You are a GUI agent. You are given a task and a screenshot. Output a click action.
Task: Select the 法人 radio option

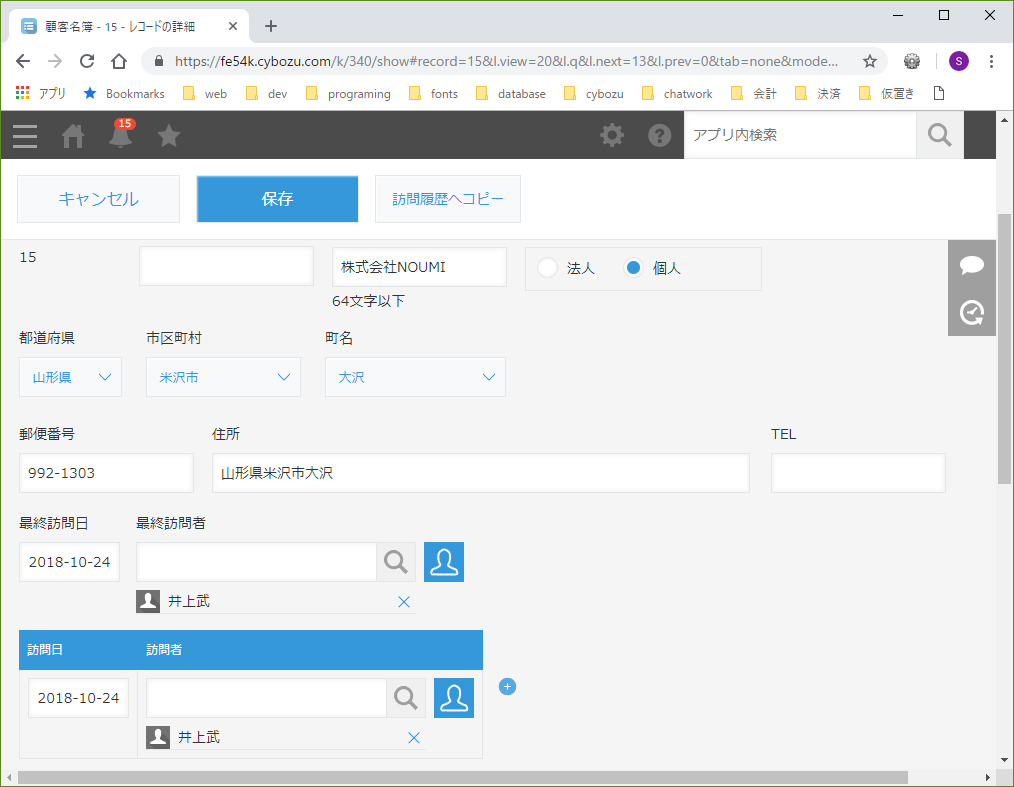click(547, 268)
